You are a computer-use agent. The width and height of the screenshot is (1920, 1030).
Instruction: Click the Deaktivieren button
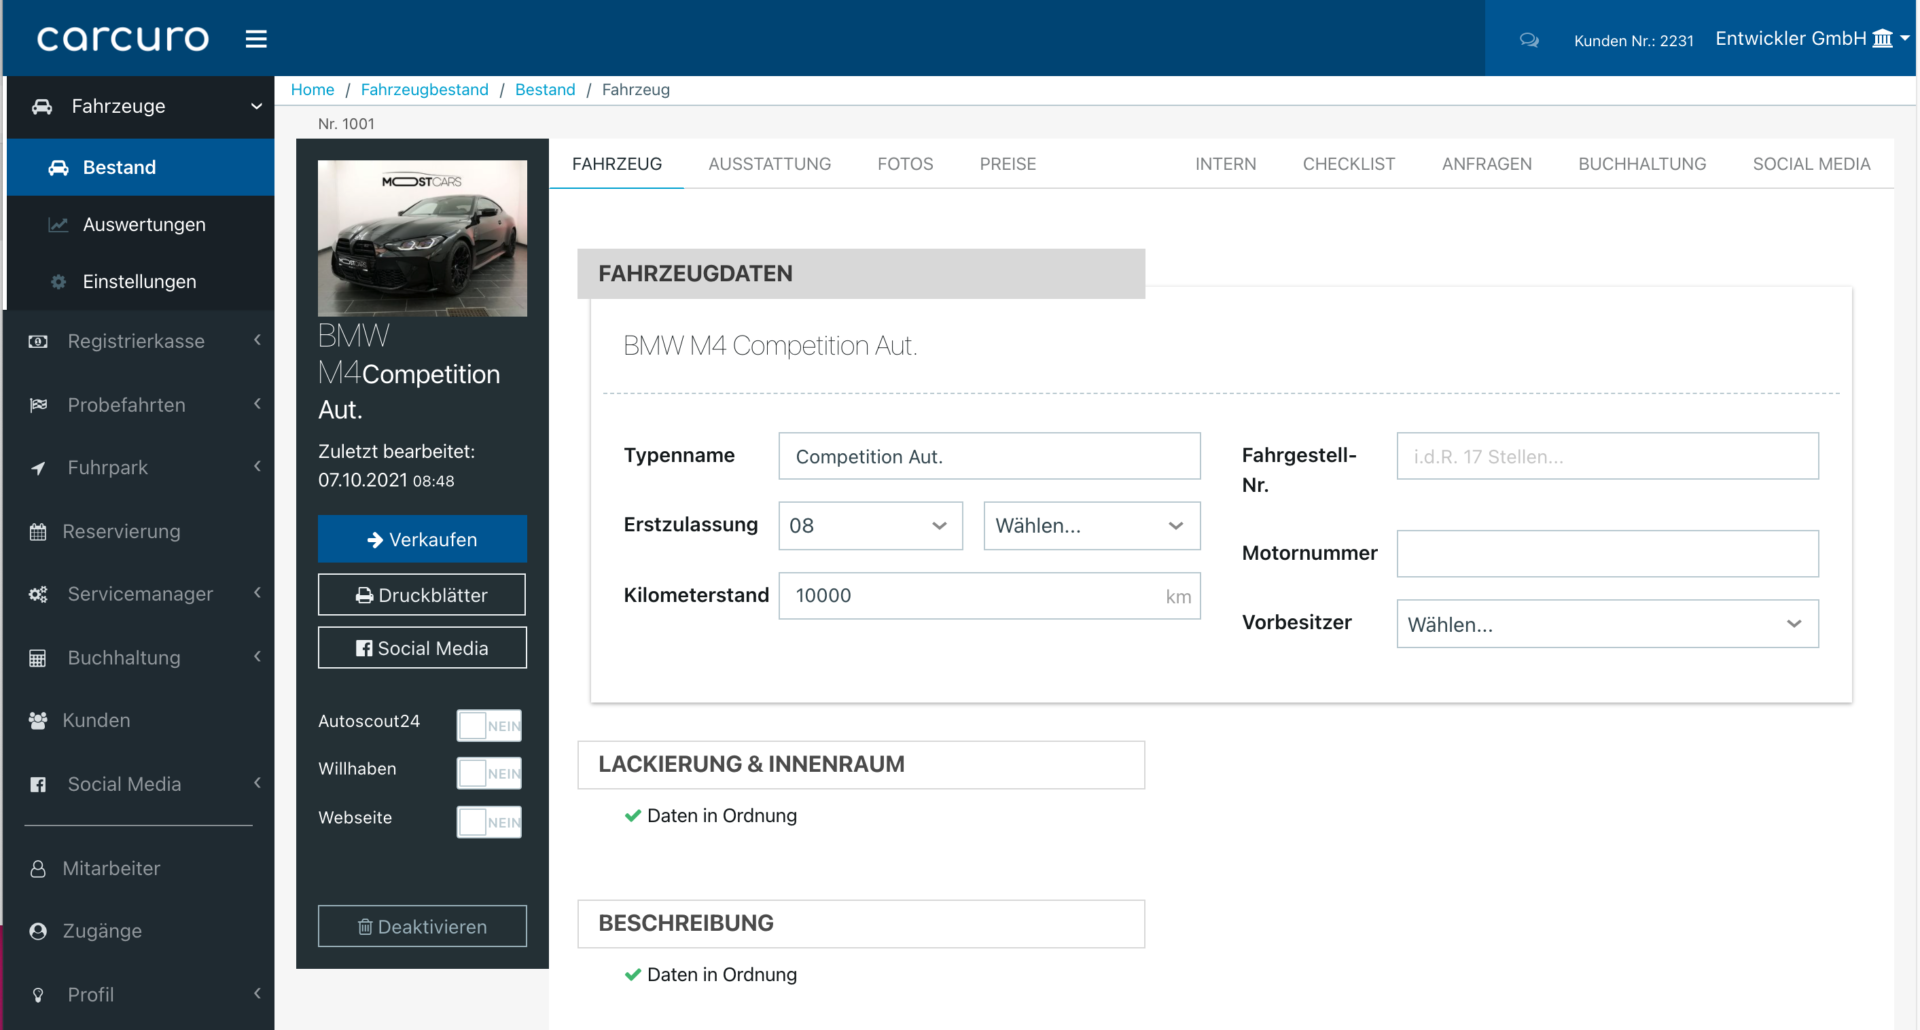tap(422, 927)
